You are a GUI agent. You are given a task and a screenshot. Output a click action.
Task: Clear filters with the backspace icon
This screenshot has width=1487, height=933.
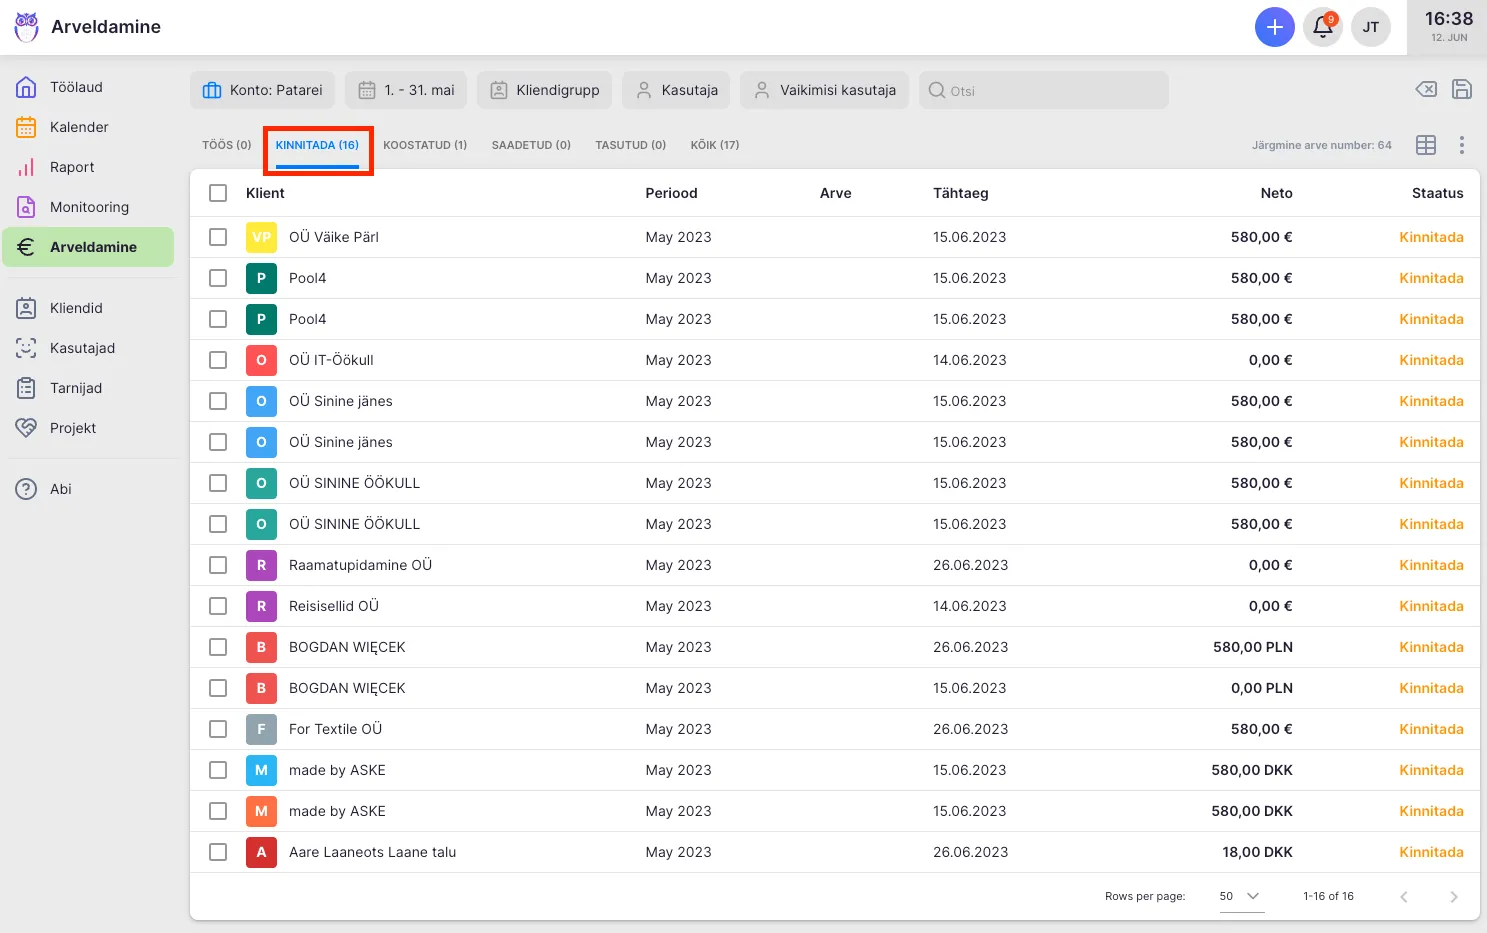point(1426,90)
